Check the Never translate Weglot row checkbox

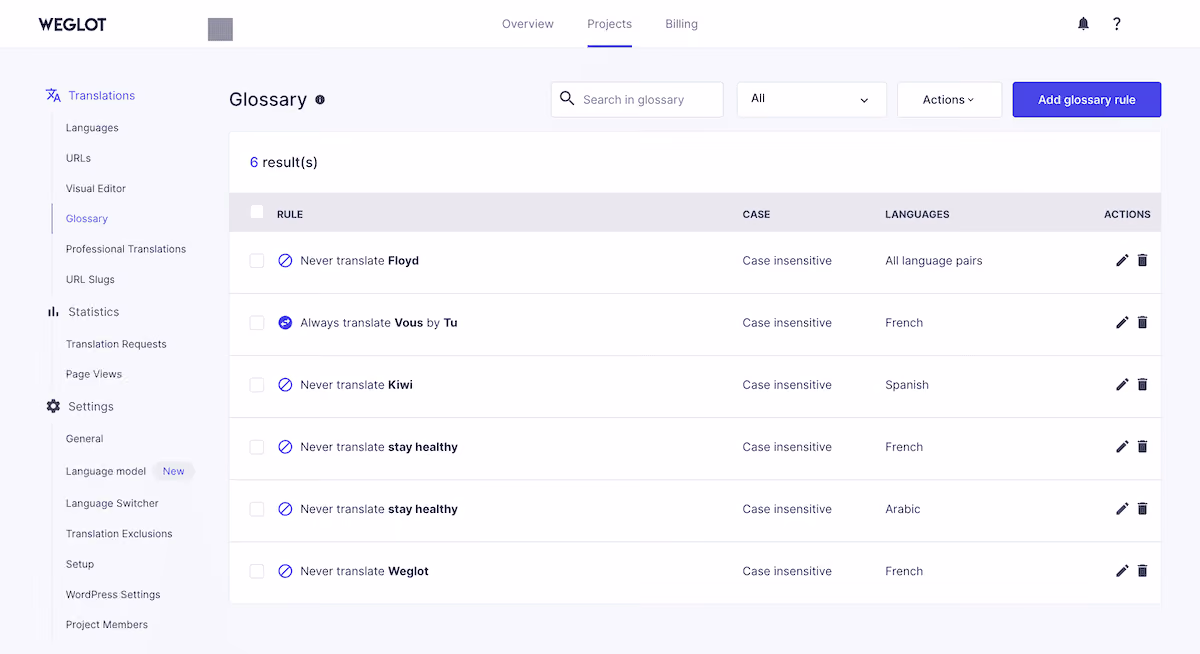tap(257, 571)
